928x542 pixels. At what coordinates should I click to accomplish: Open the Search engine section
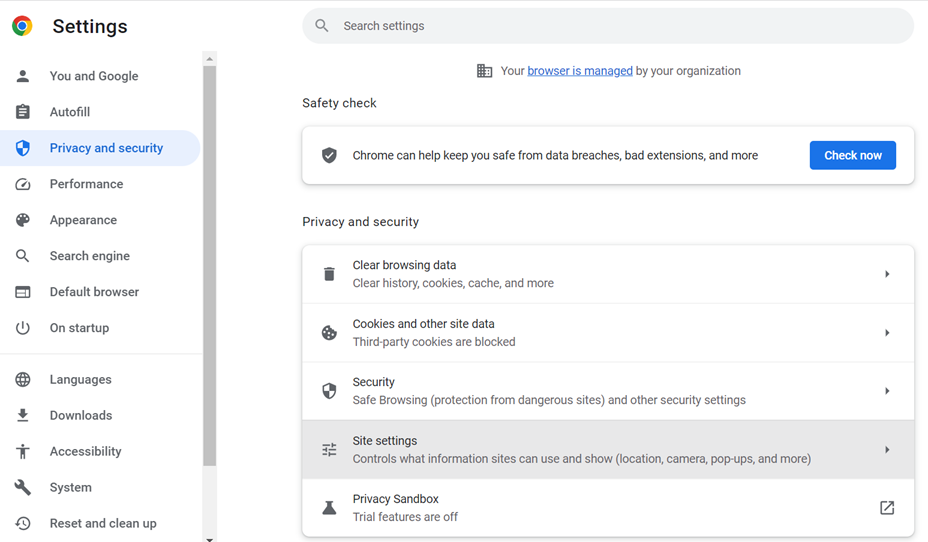click(x=90, y=256)
